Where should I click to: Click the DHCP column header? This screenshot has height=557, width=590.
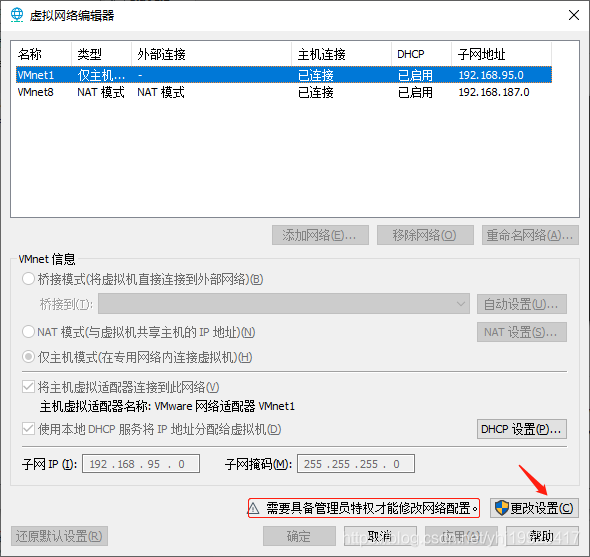click(x=421, y=54)
